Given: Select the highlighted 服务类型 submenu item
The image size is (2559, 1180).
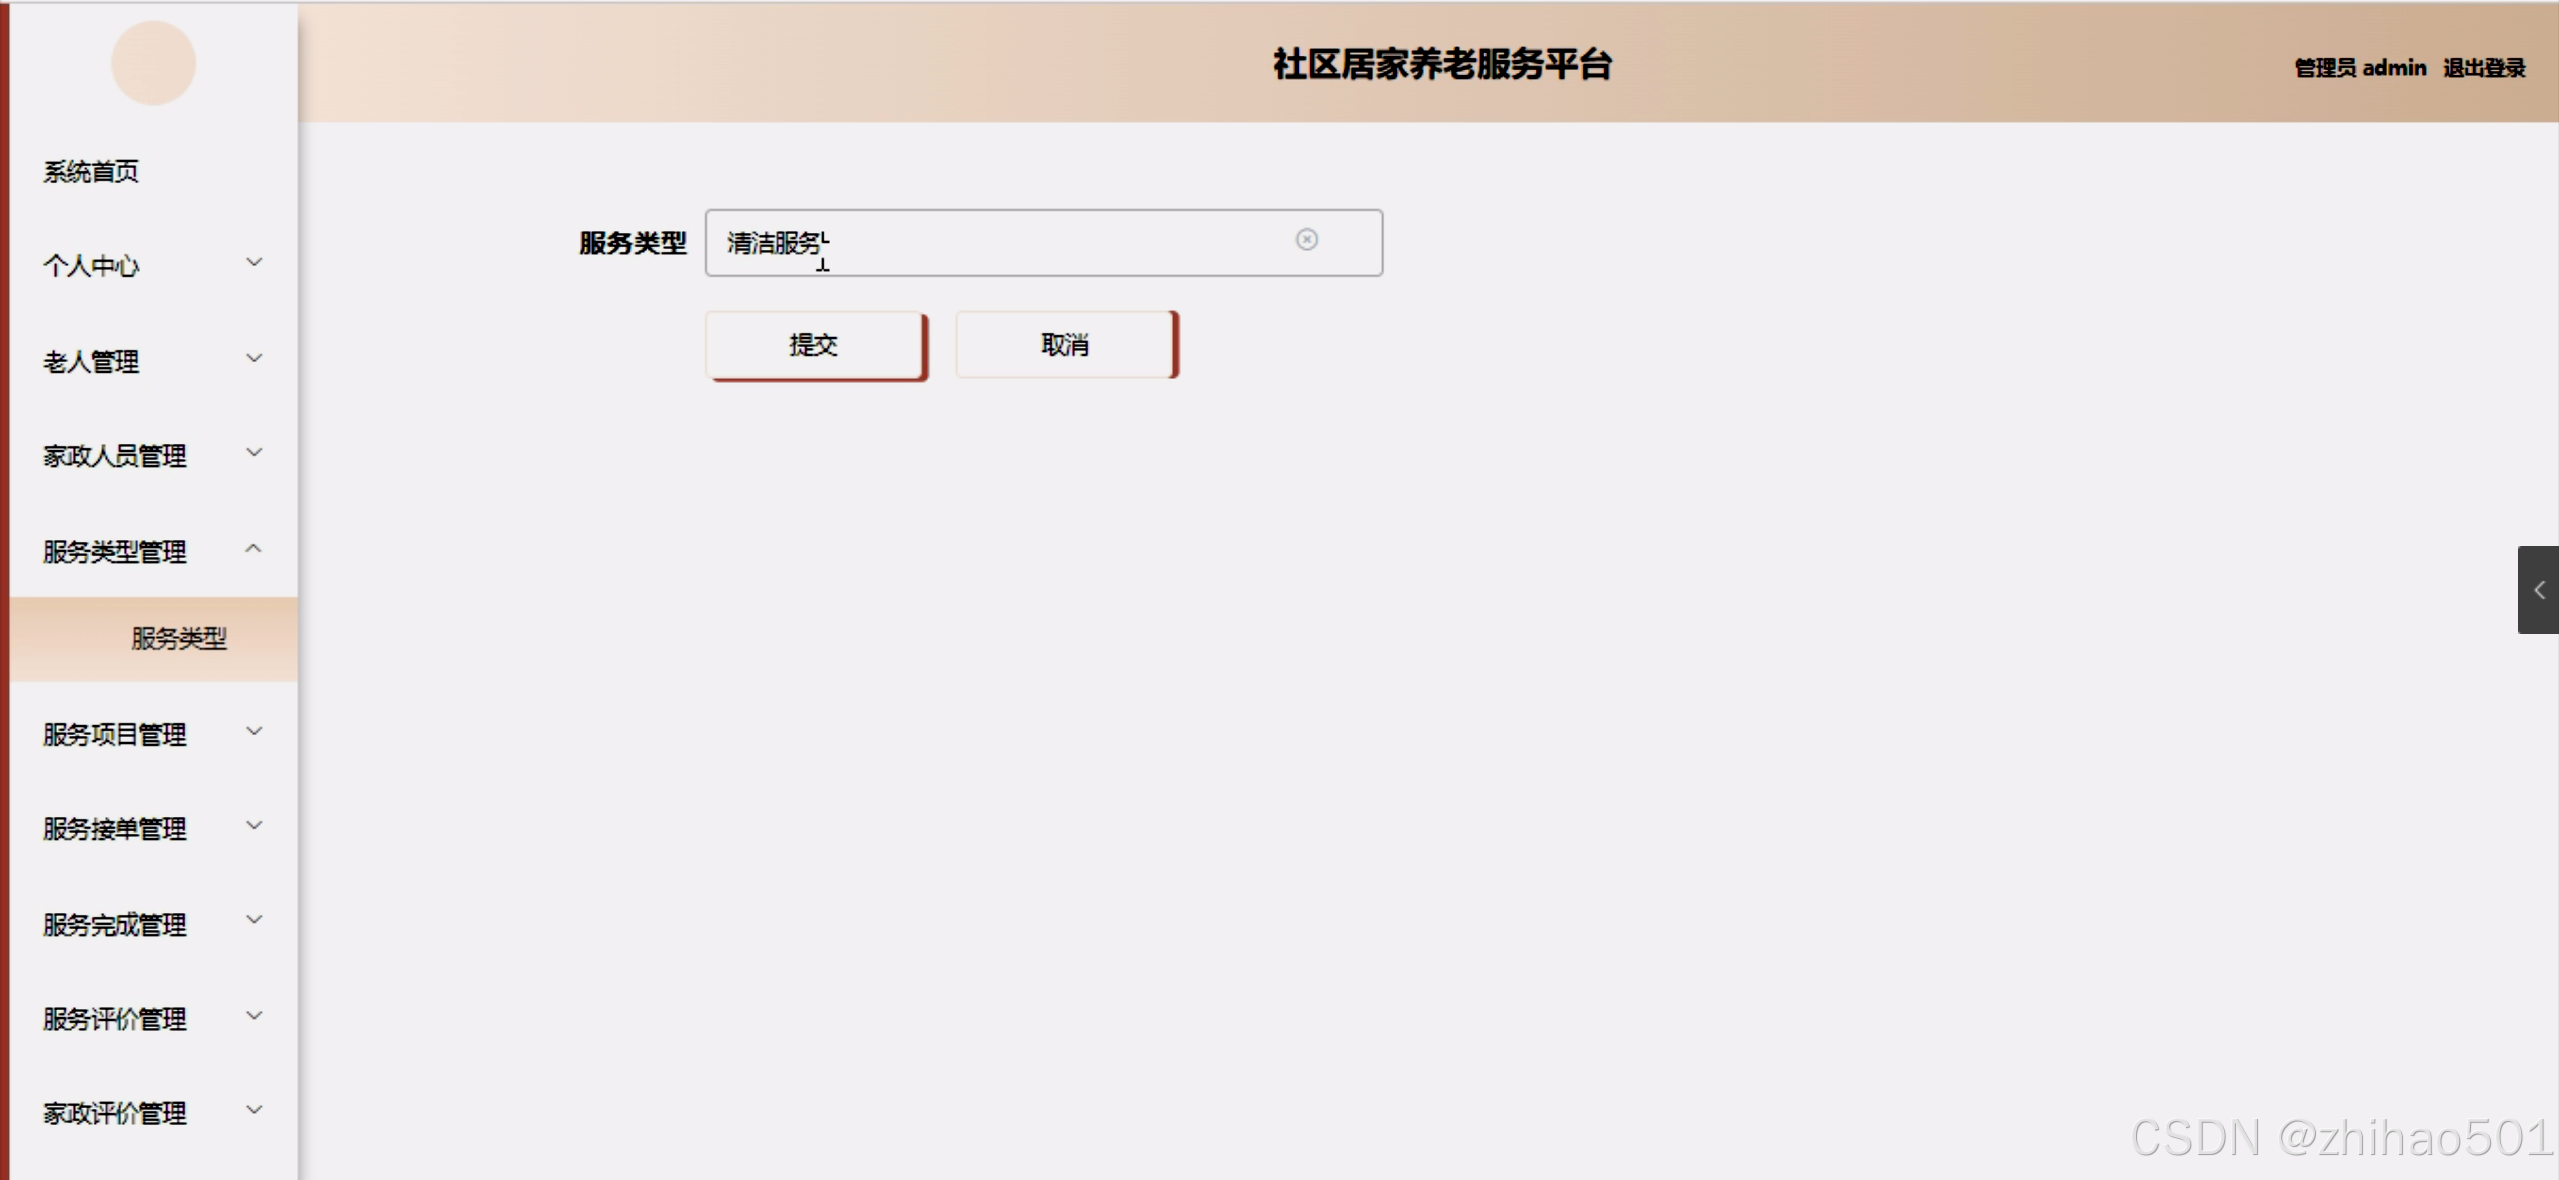Looking at the screenshot, I should click(x=179, y=639).
